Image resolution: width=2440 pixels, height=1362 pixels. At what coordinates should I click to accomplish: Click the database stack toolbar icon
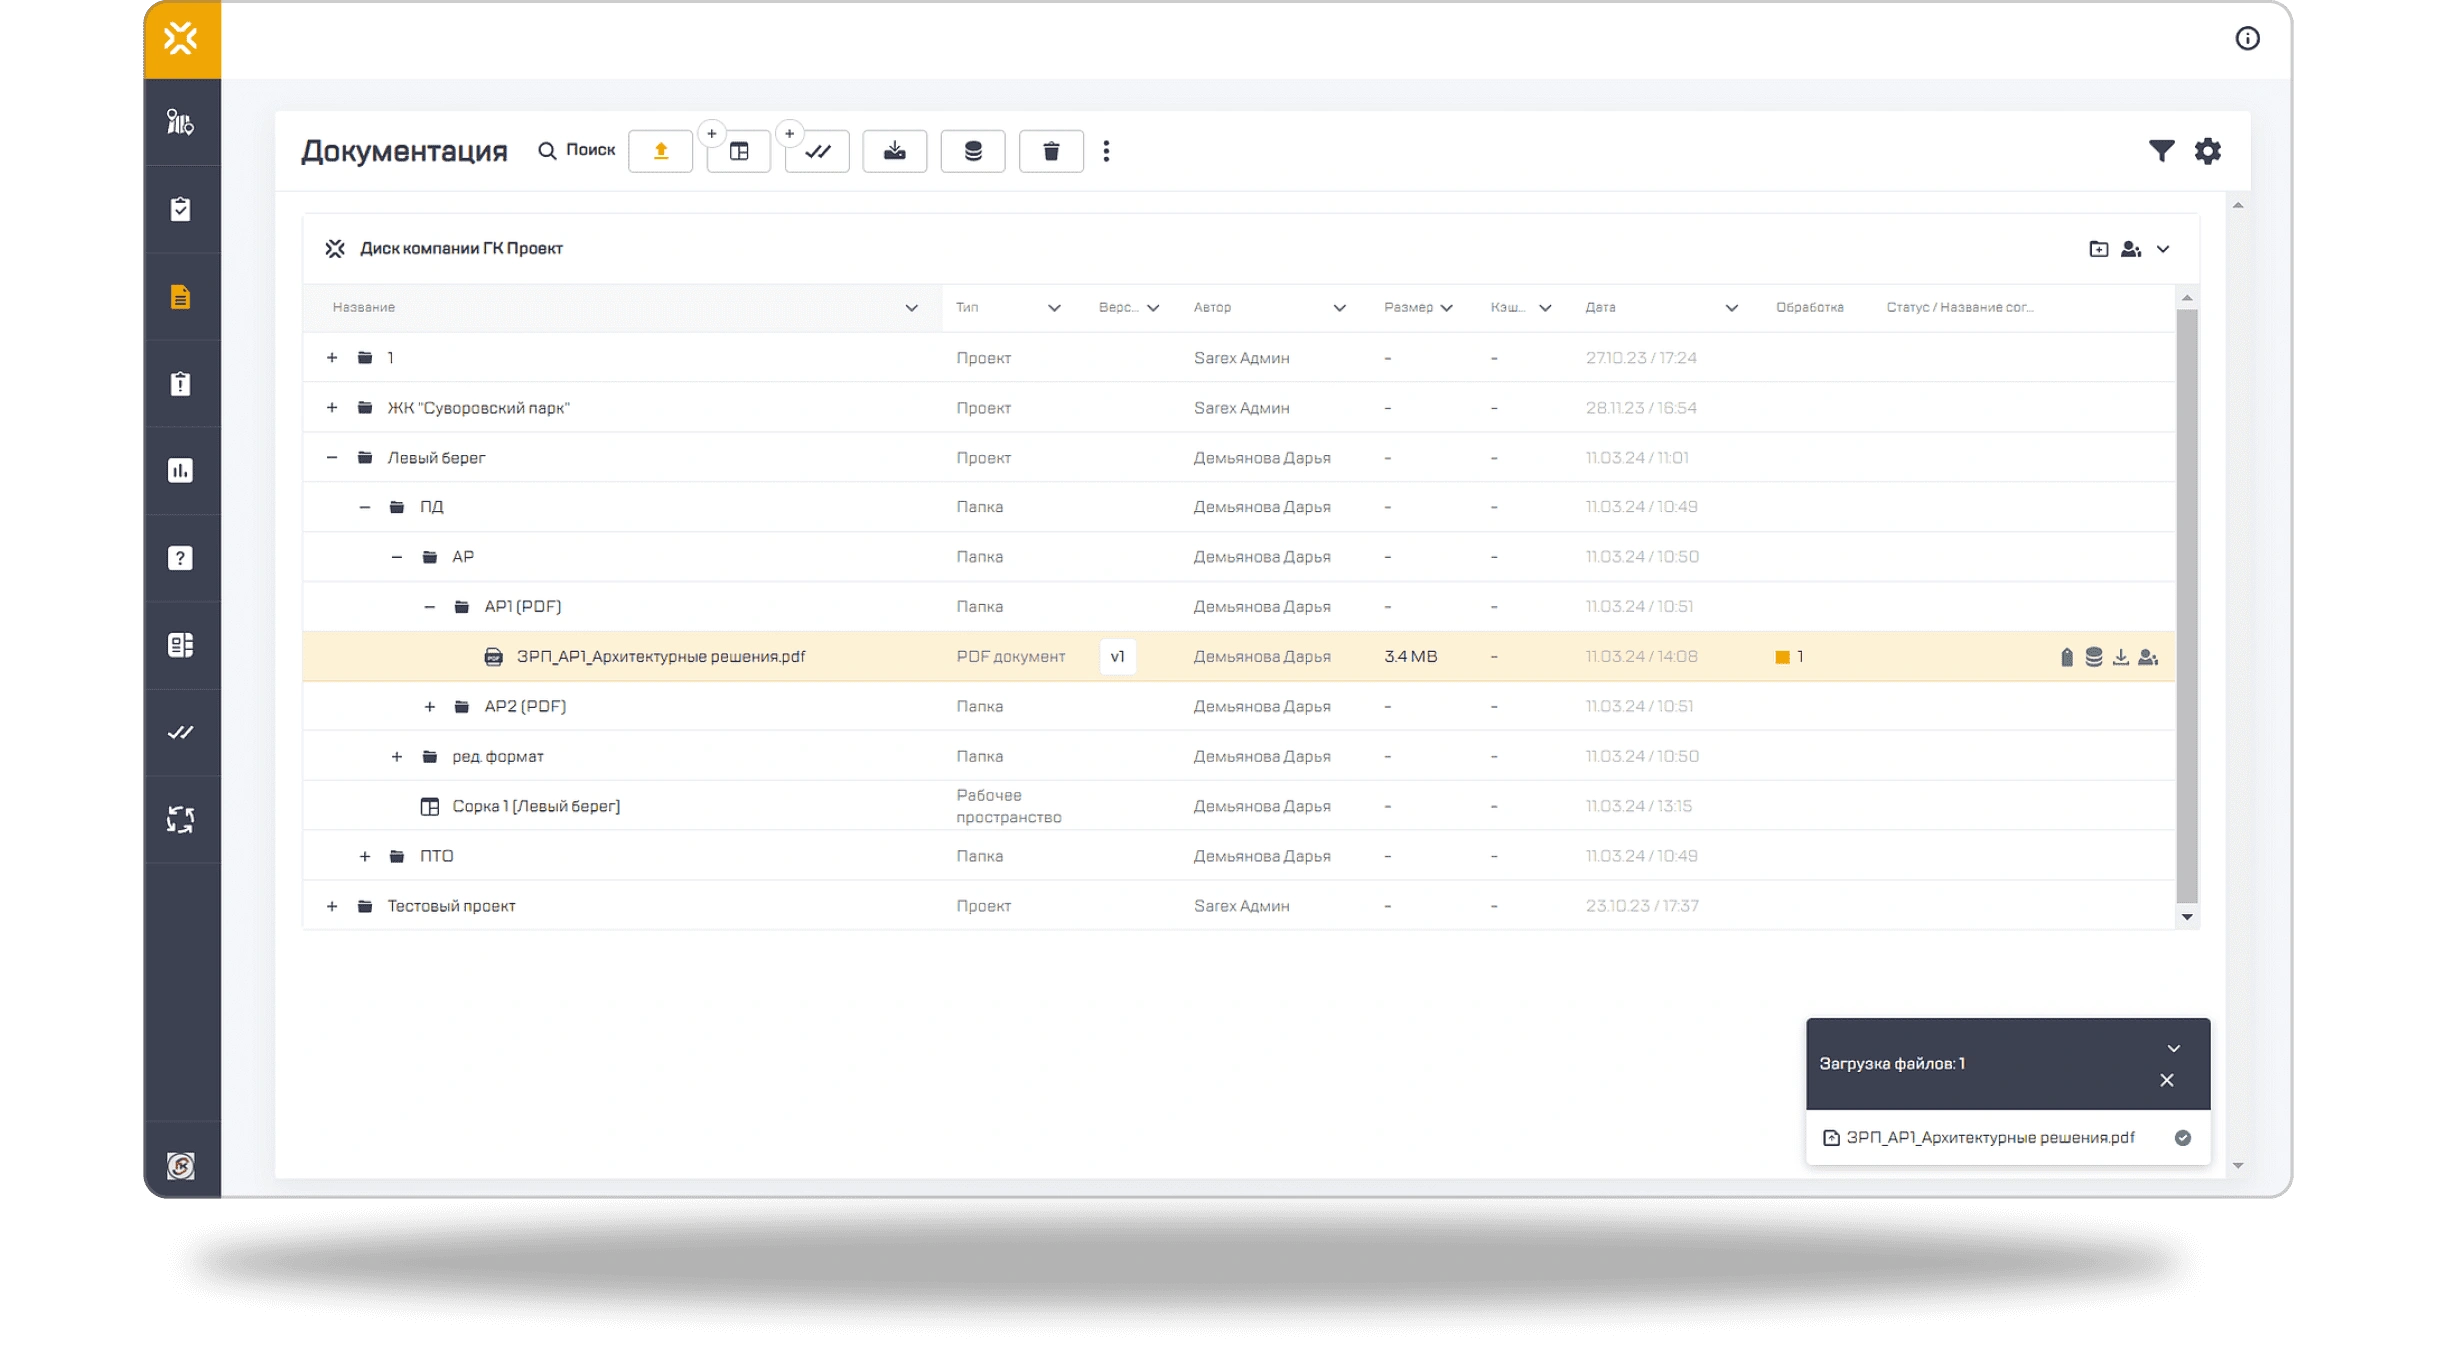(972, 151)
